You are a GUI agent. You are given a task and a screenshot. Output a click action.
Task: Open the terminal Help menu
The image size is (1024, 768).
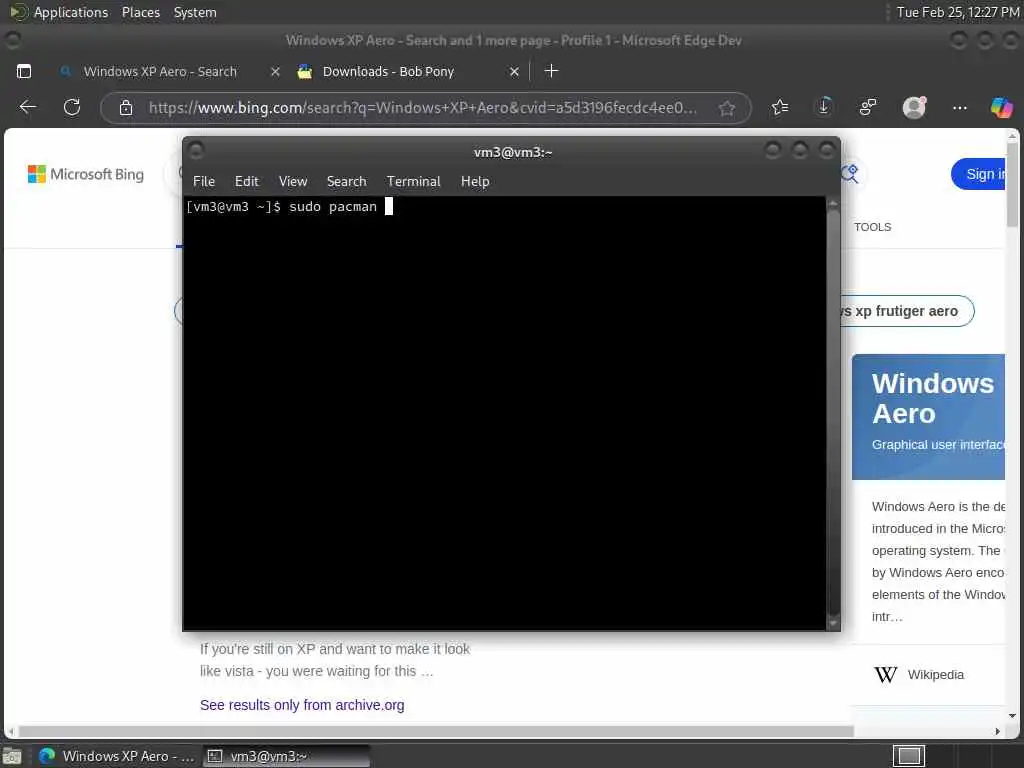coord(475,182)
